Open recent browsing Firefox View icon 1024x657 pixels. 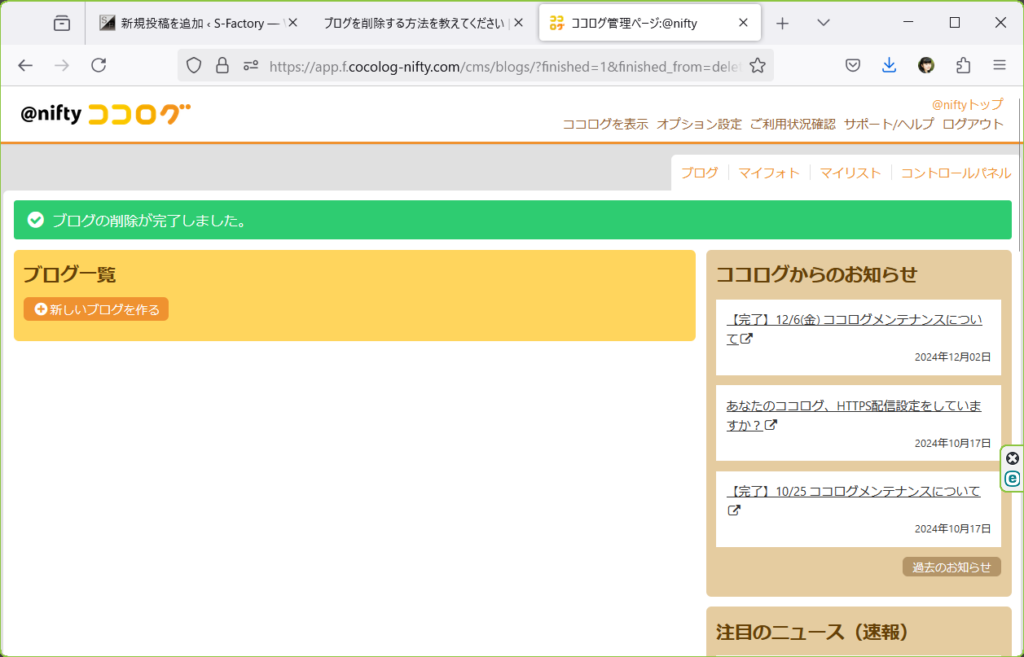(62, 24)
